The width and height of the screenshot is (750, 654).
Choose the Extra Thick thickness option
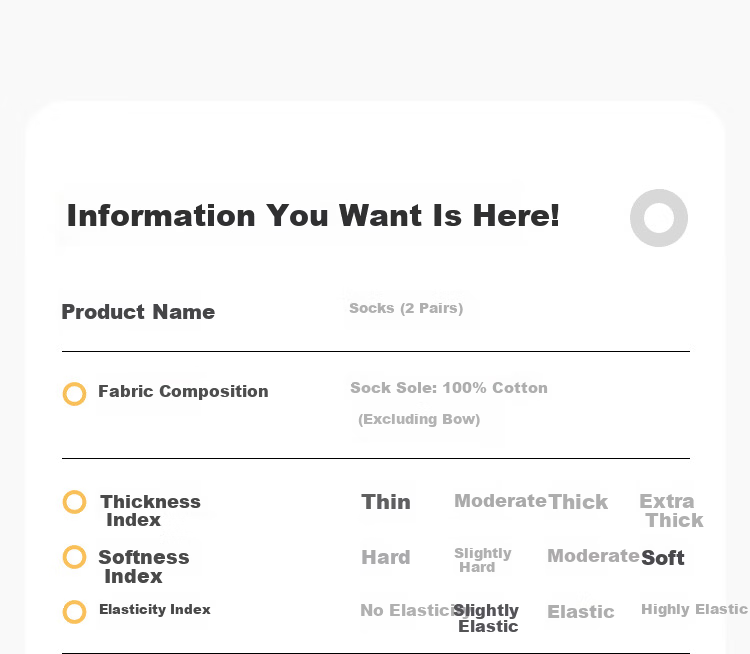pos(671,510)
